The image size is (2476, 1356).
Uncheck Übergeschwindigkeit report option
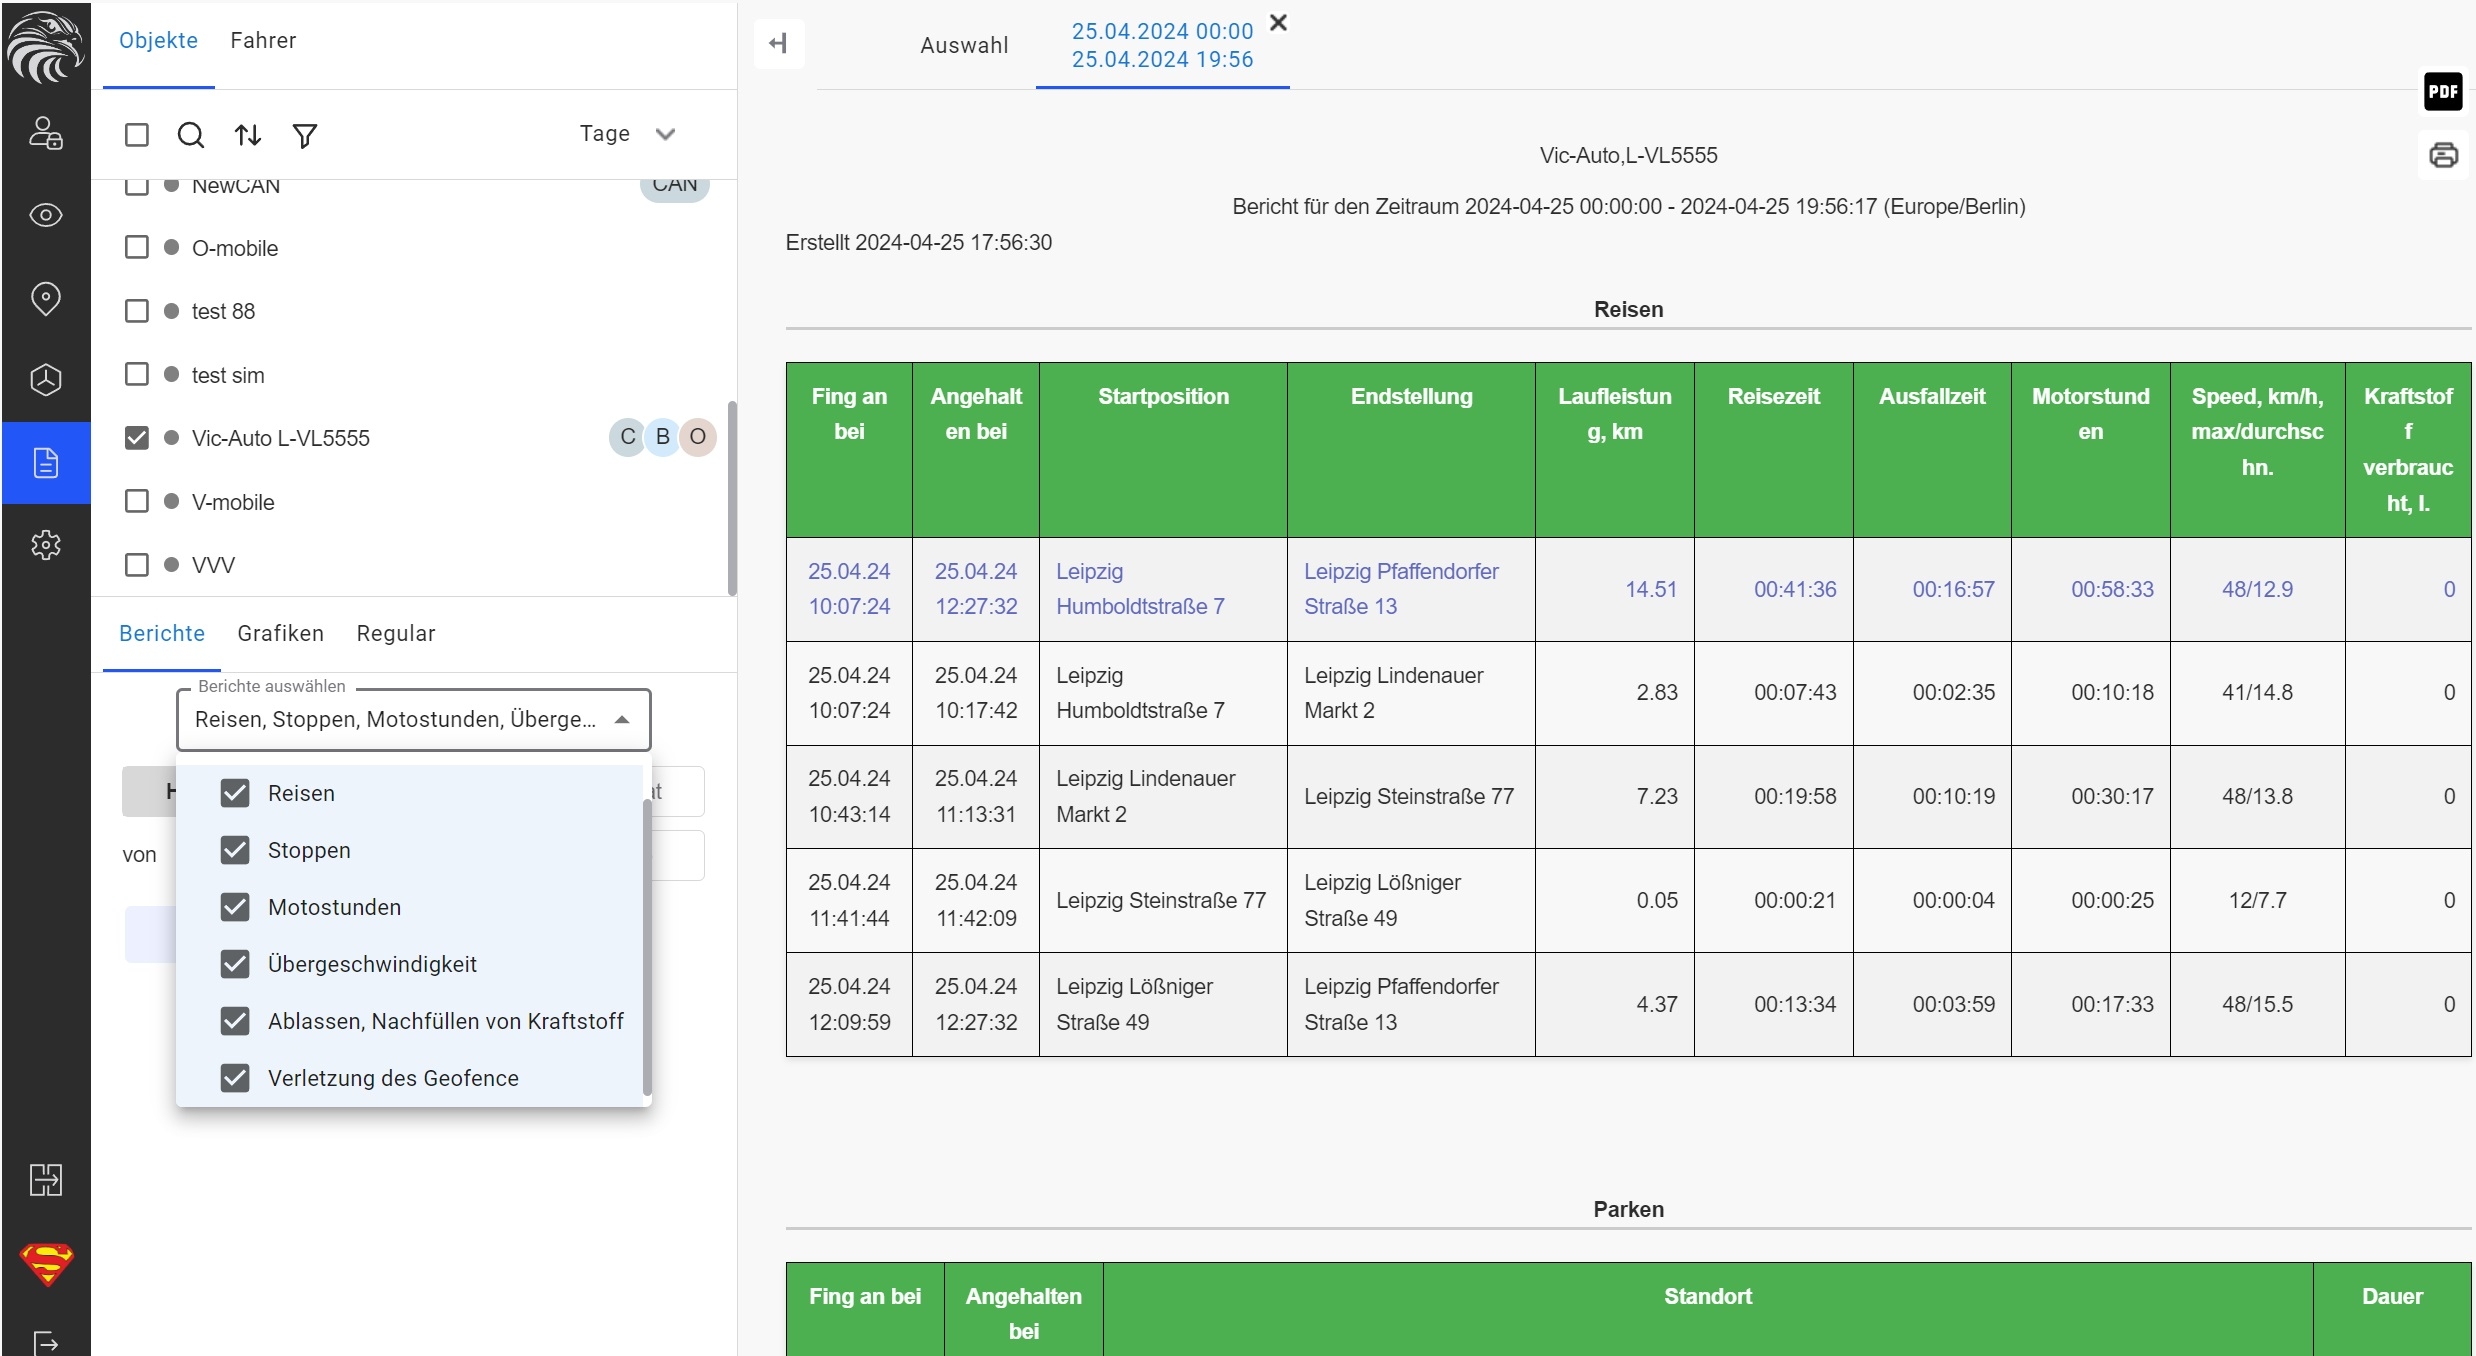235,964
